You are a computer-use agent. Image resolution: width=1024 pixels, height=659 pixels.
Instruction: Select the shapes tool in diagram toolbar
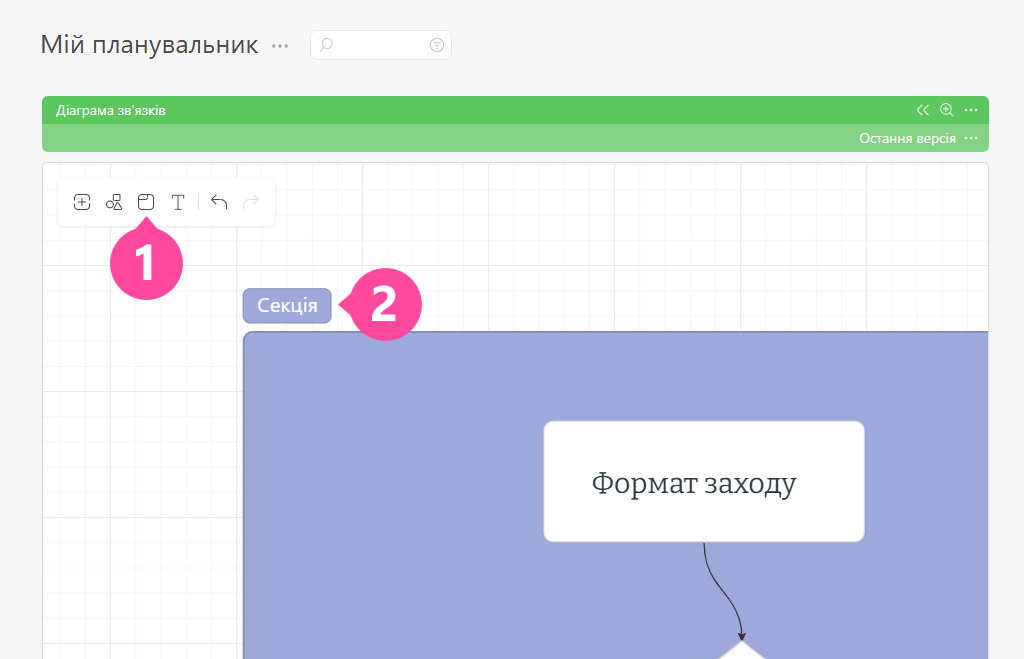point(114,202)
